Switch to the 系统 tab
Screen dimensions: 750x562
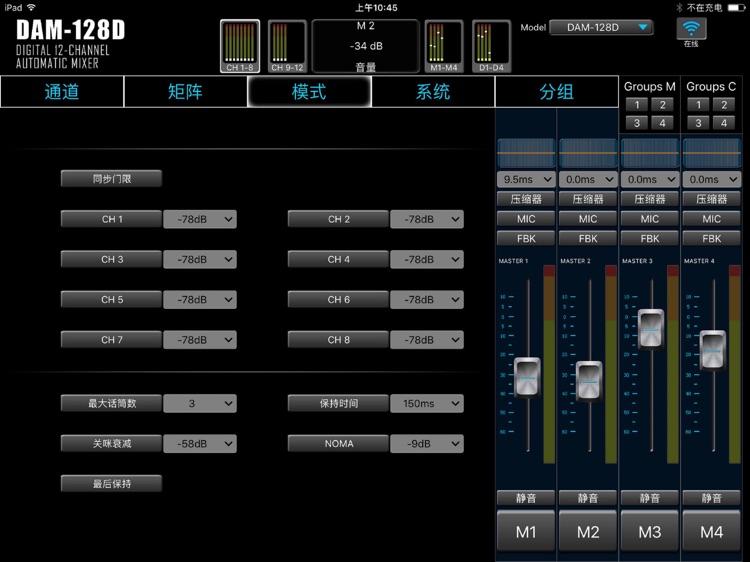(x=433, y=92)
